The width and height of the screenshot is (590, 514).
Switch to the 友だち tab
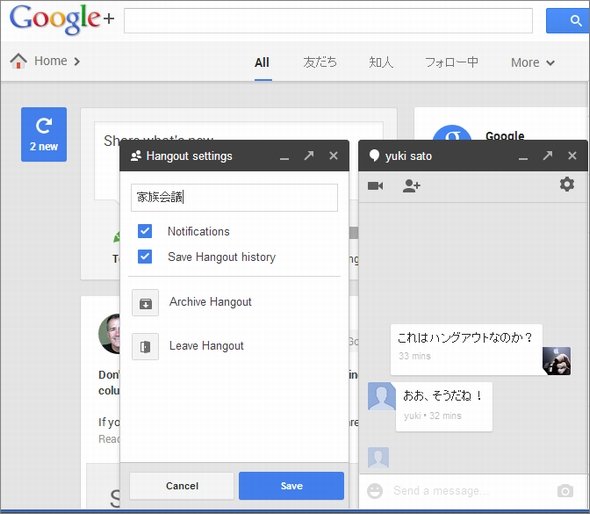click(320, 62)
